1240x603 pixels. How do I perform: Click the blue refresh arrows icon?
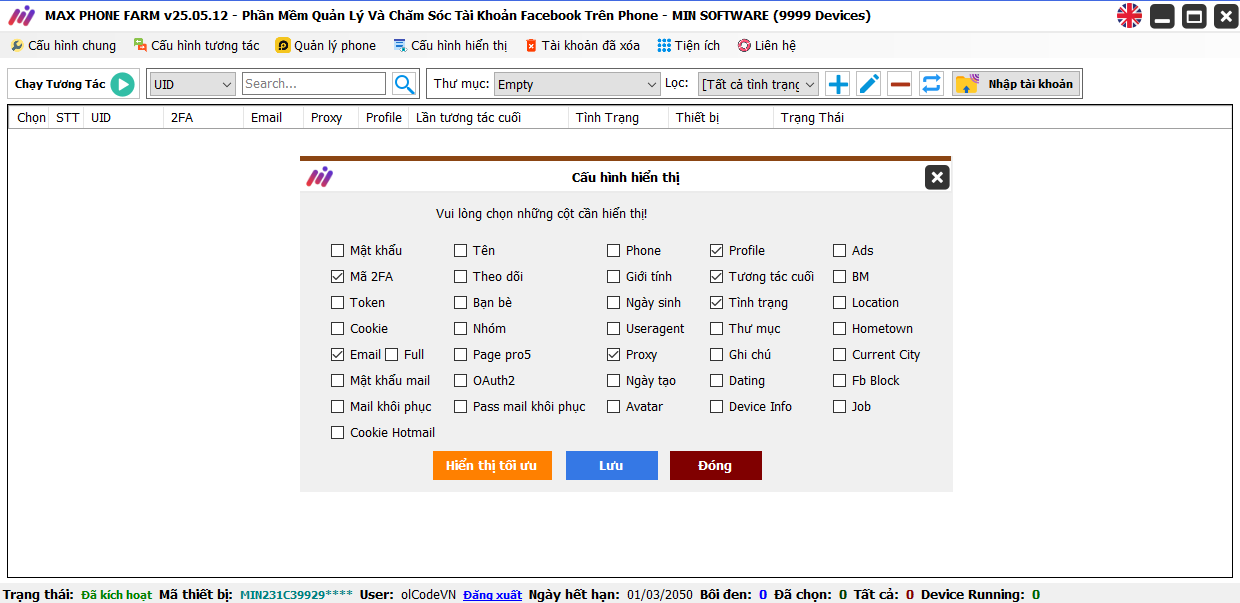coord(931,84)
